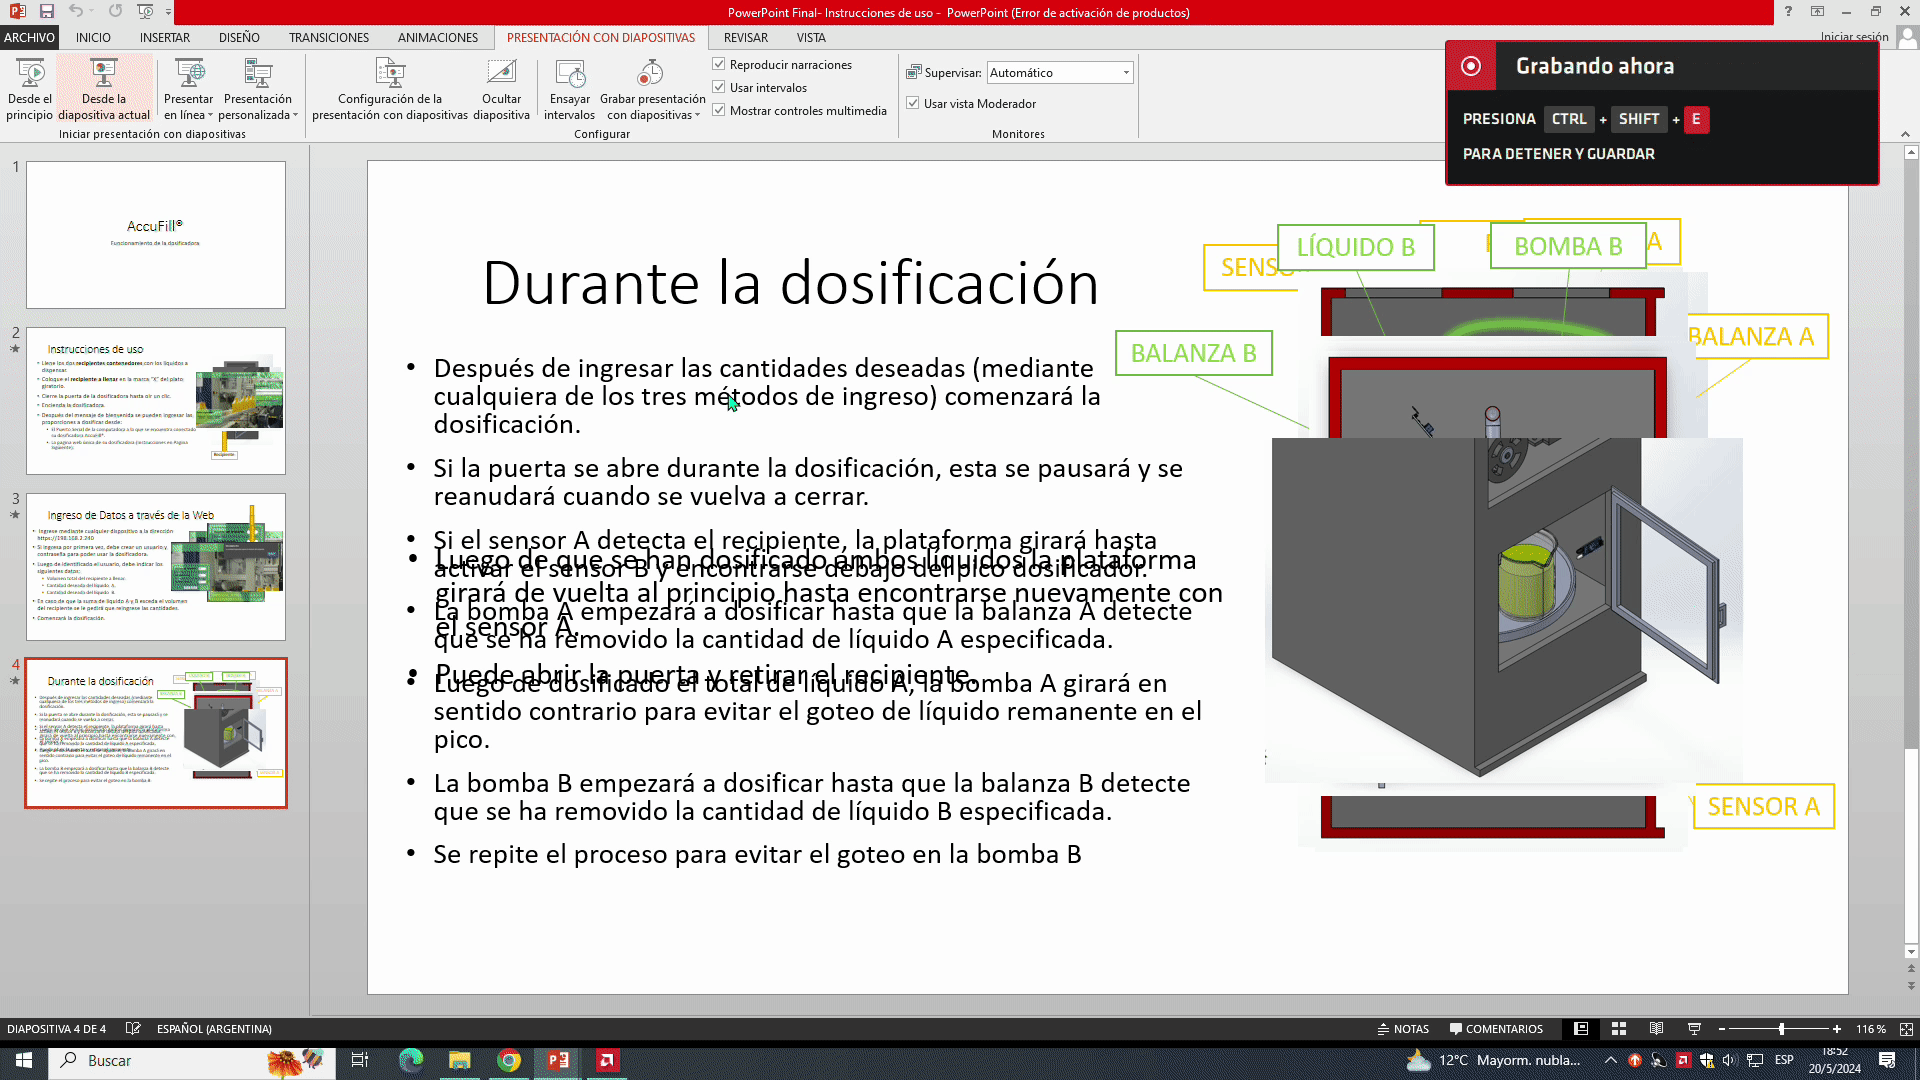Open Supervisar Automático dropdown
Viewport: 1920px width, 1080px height.
click(x=1126, y=73)
